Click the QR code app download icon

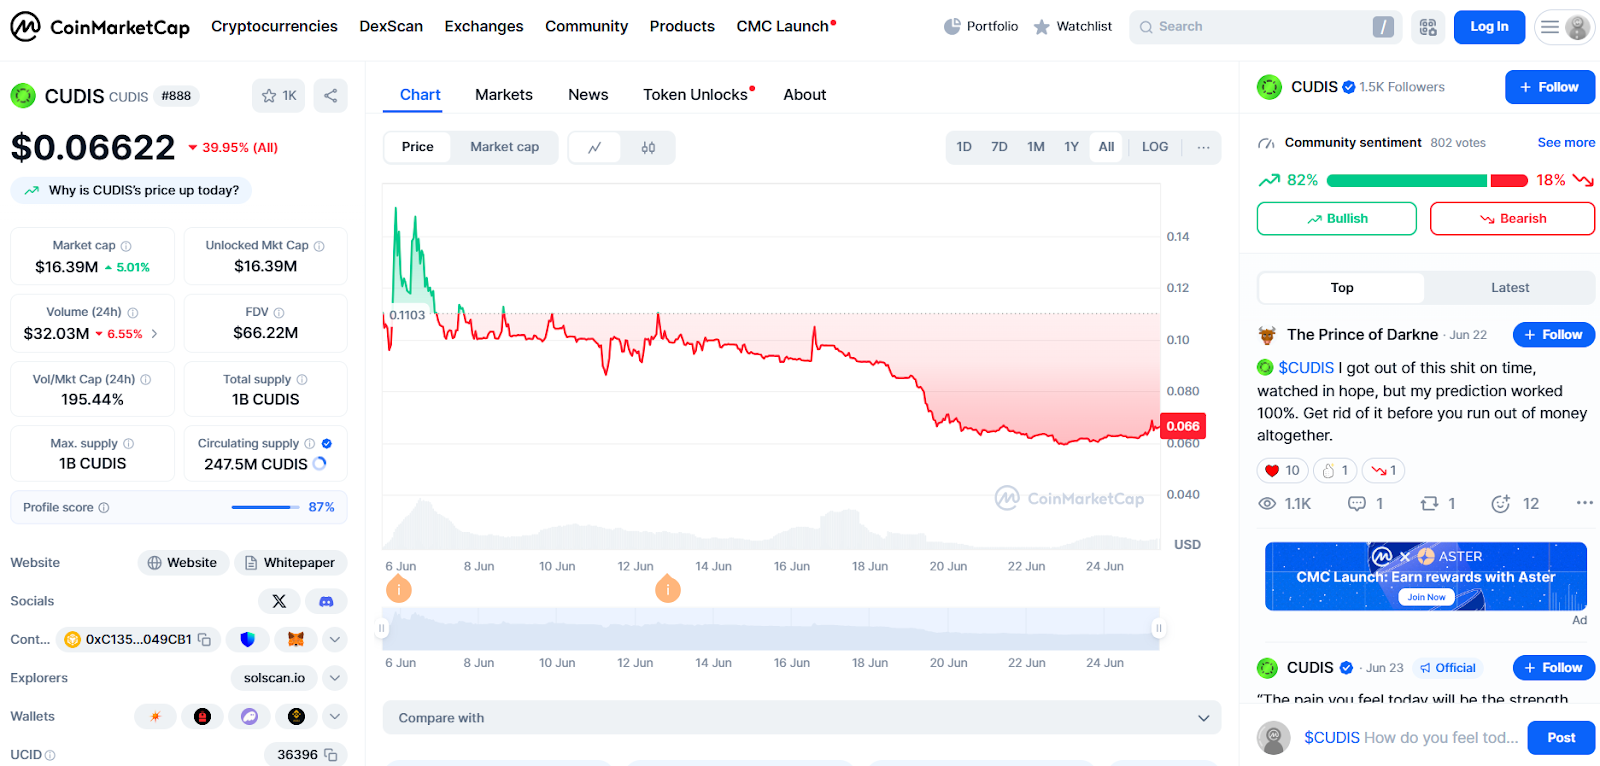coord(1428,27)
